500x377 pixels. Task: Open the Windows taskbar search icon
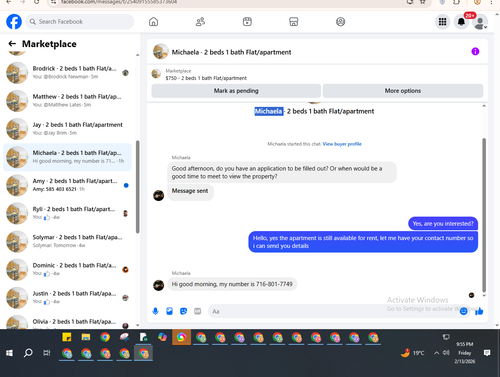pyautogui.click(x=28, y=353)
